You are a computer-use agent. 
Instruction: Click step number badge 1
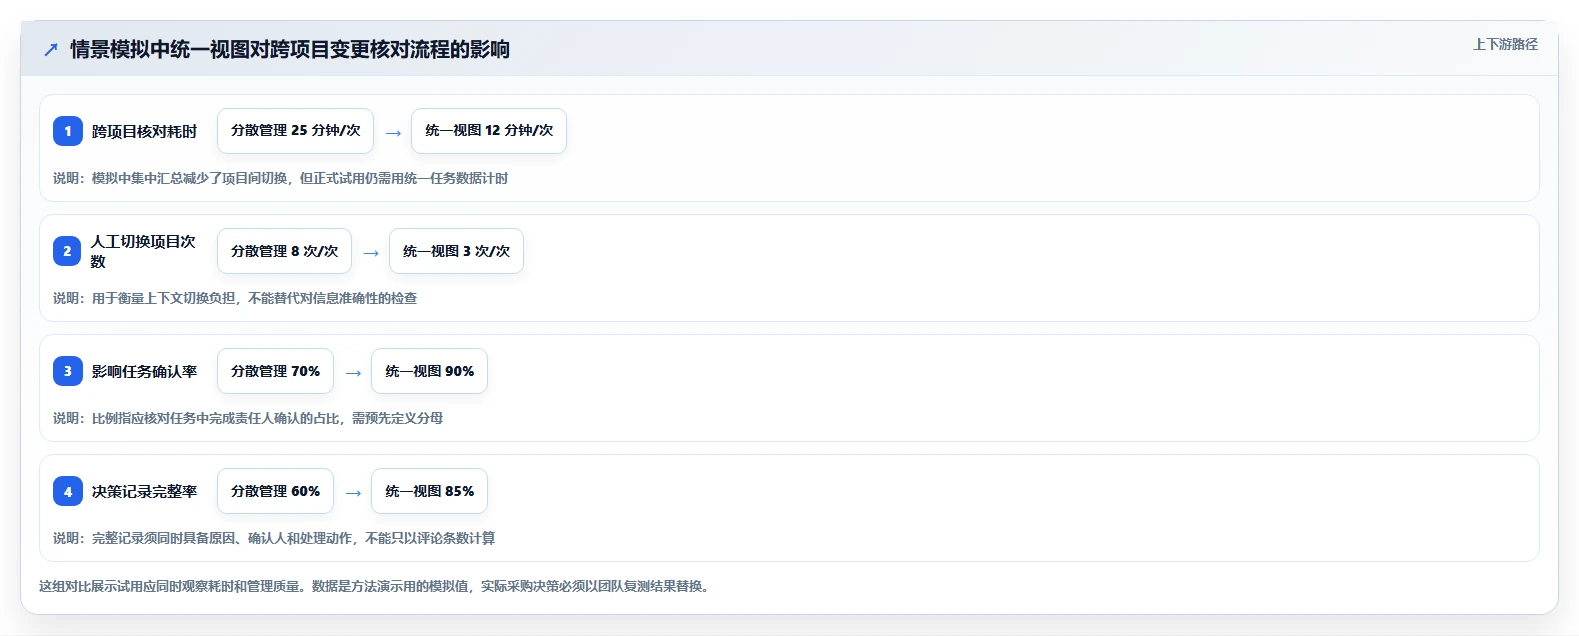(x=68, y=131)
